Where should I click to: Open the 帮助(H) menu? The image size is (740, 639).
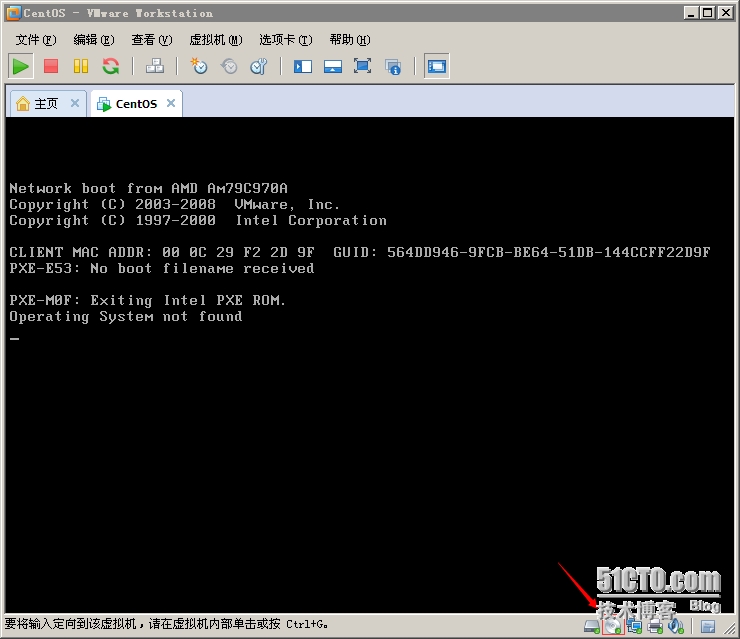pos(350,40)
